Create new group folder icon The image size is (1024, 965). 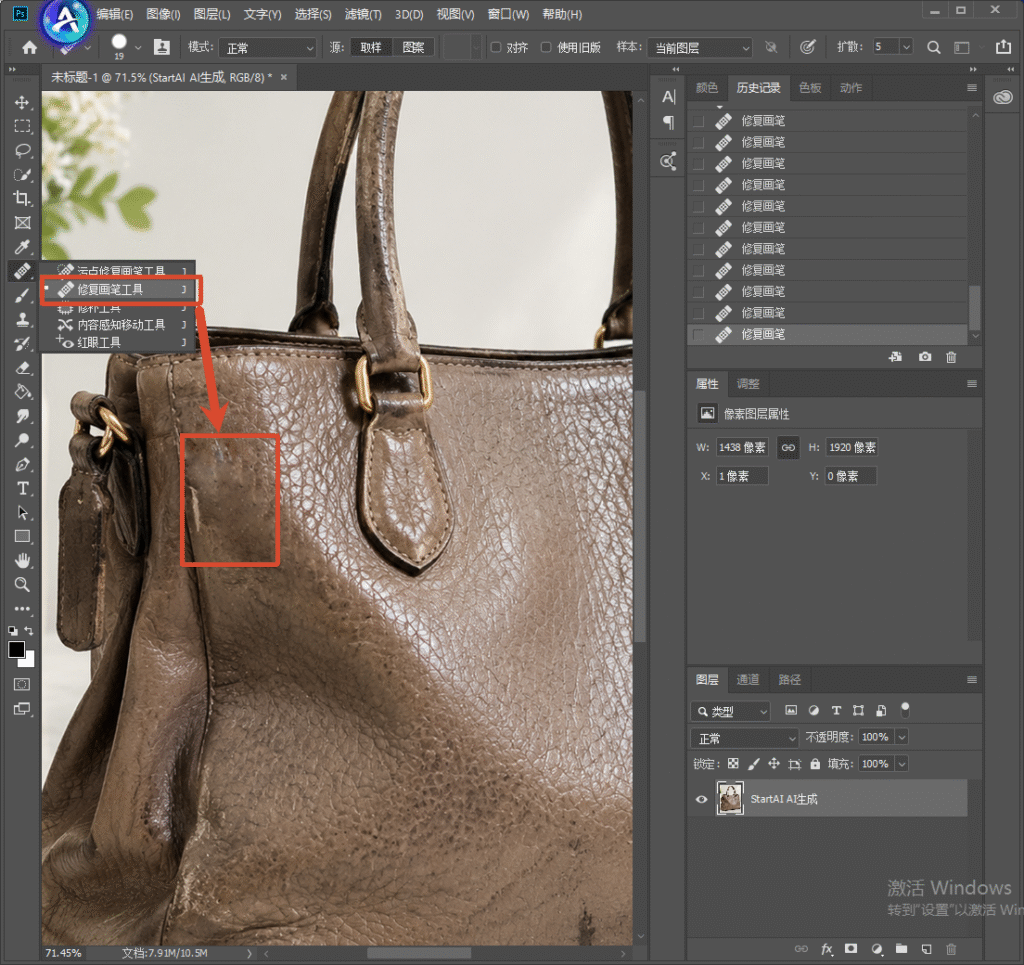(x=901, y=949)
